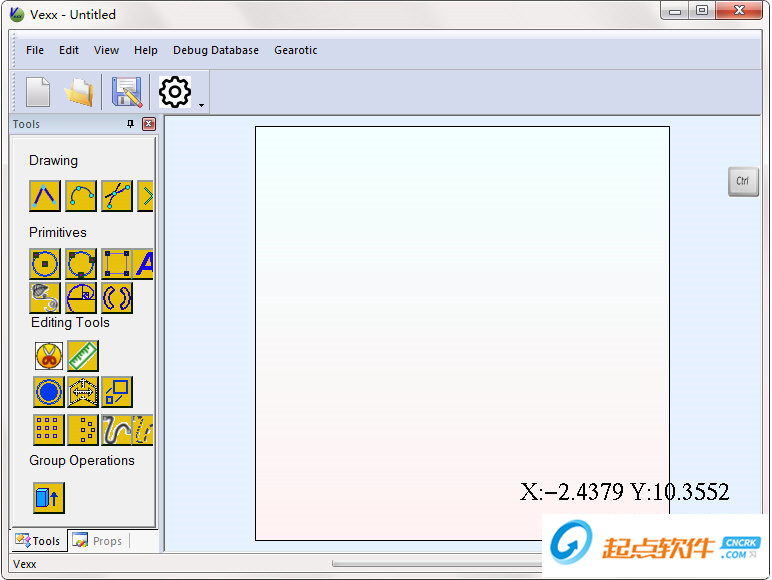This screenshot has width=772, height=580.
Task: Expand the gear icon dropdown arrow
Action: (x=201, y=105)
